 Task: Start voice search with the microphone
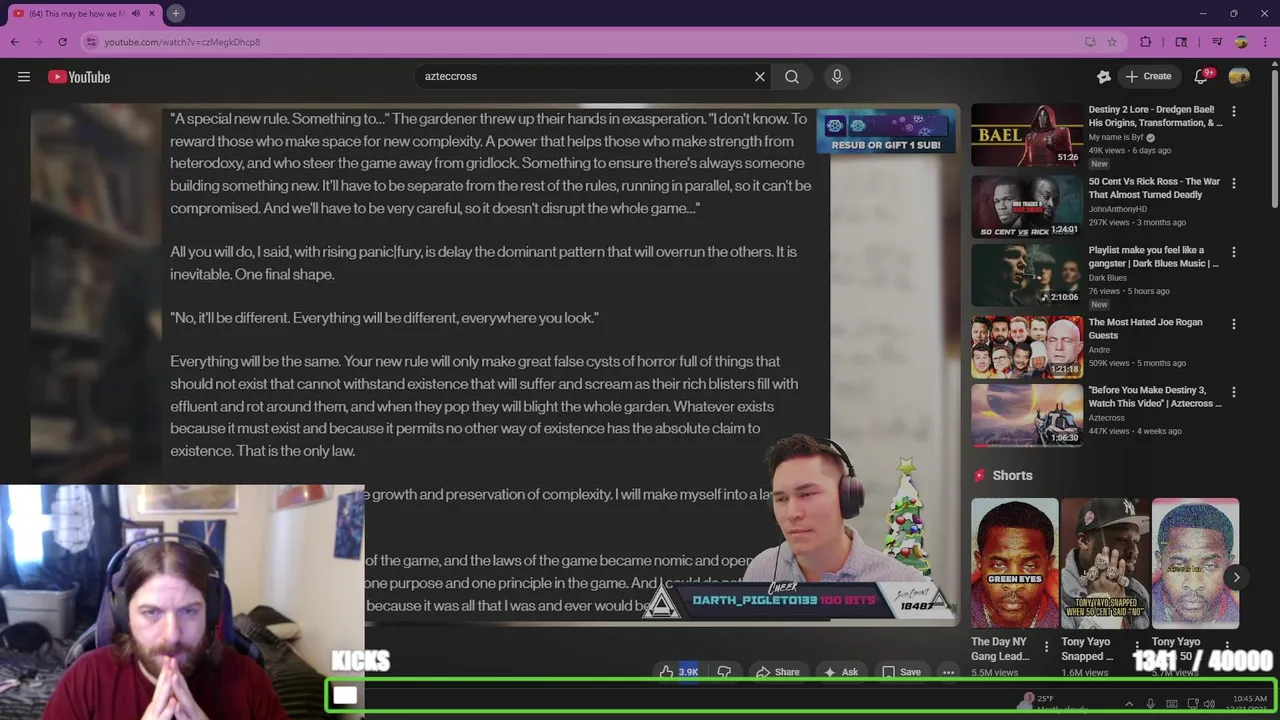(x=837, y=77)
